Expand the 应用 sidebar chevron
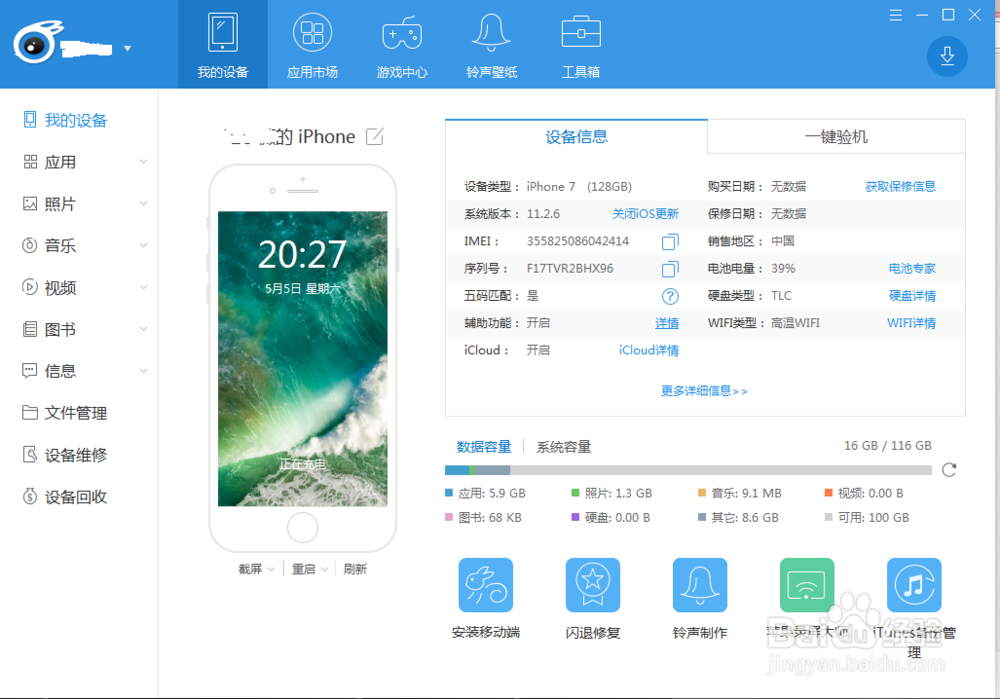Viewport: 1000px width, 699px height. click(x=143, y=162)
